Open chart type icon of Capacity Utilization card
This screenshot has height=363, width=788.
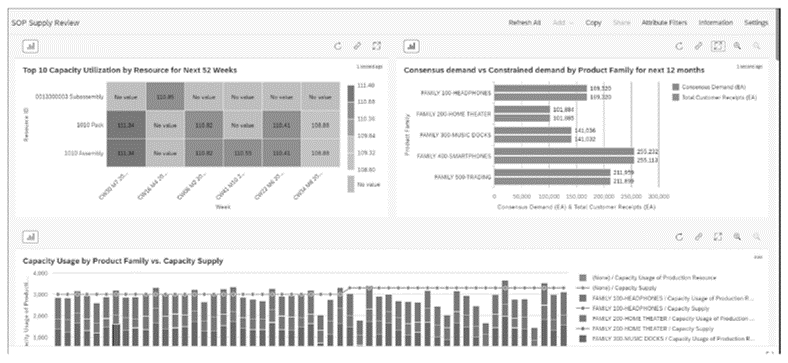click(31, 46)
